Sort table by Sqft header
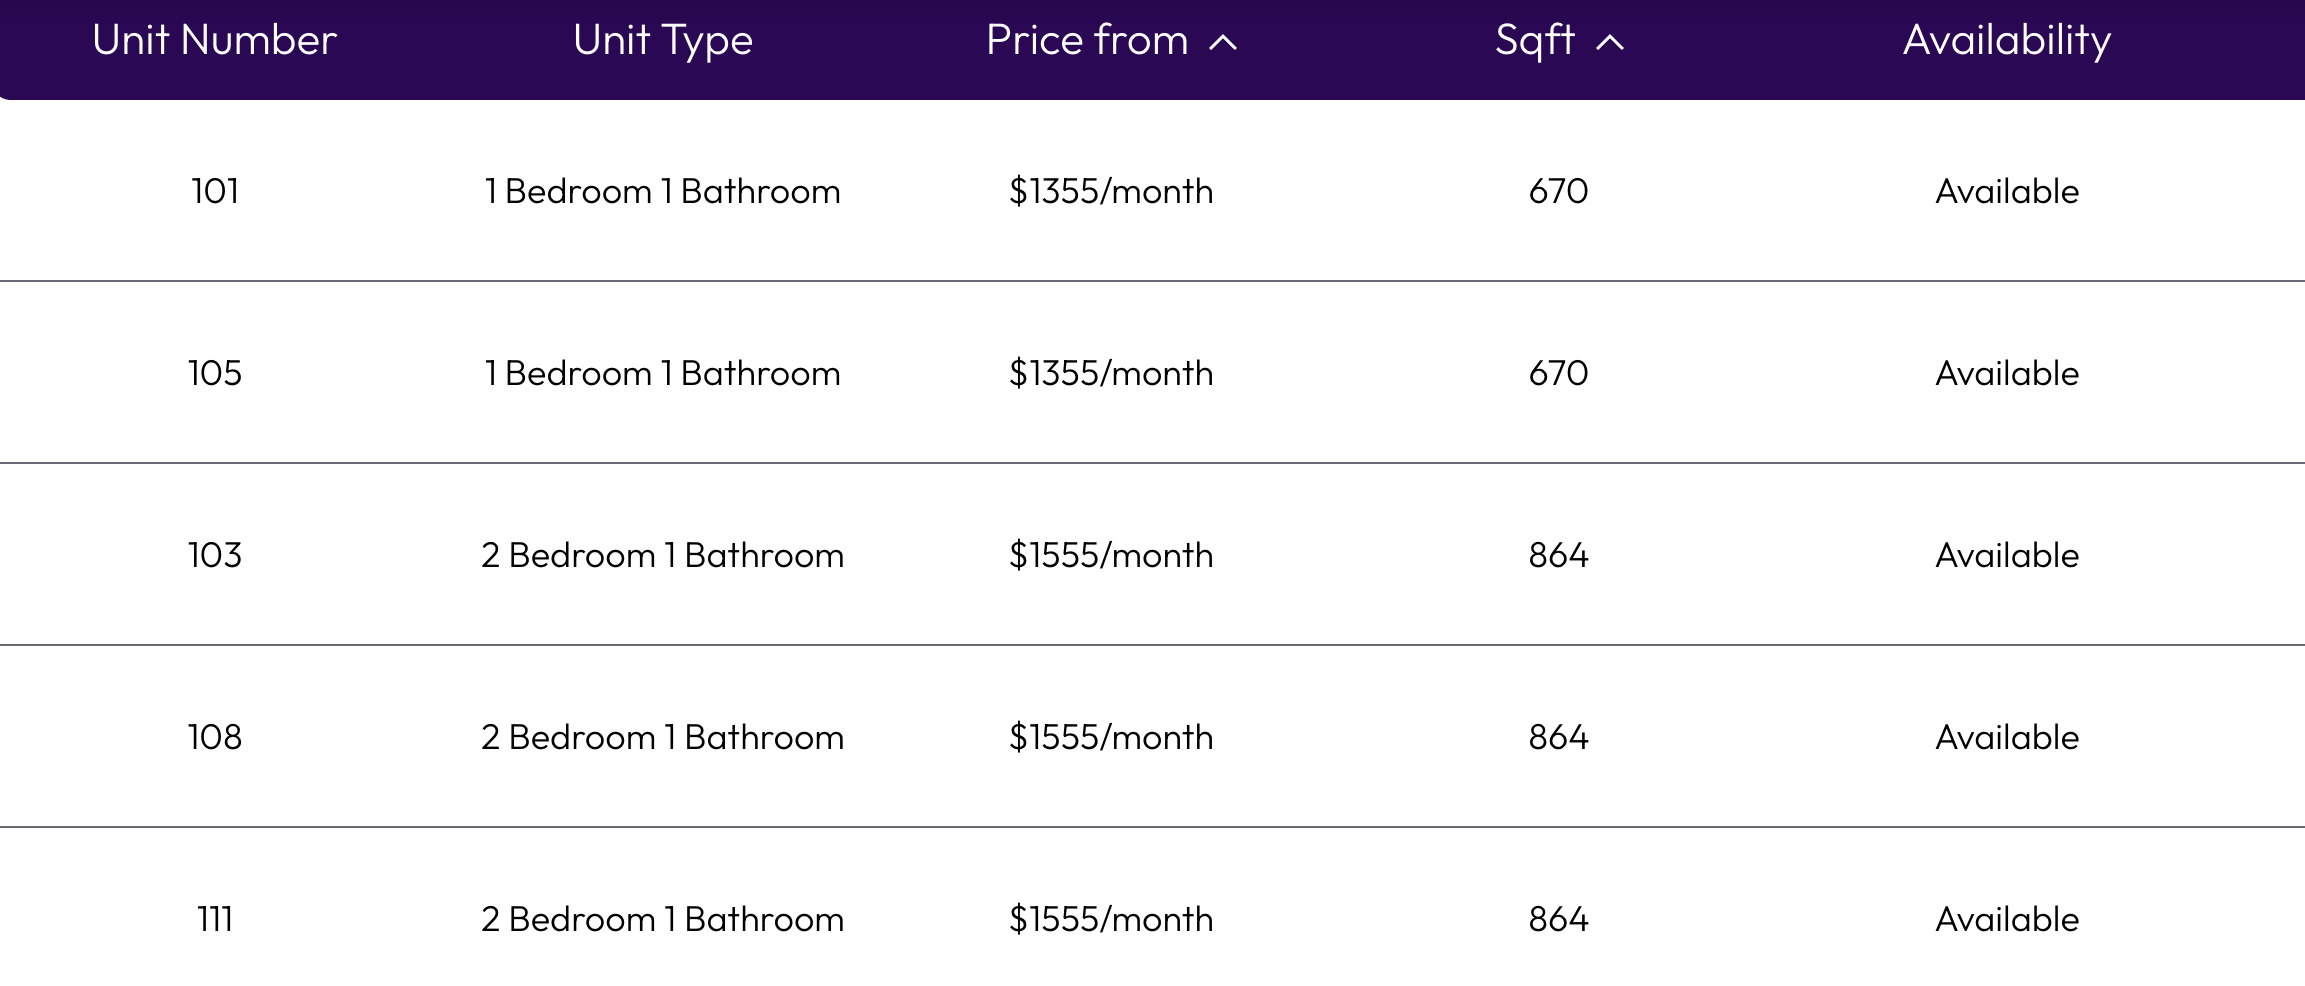The width and height of the screenshot is (2305, 986). pyautogui.click(x=1534, y=41)
